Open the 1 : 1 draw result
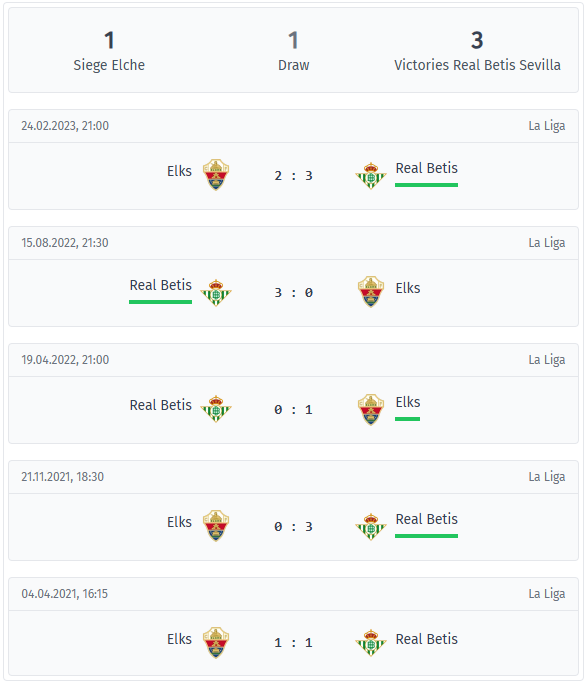Screen dimensions: 585x681 (294, 643)
